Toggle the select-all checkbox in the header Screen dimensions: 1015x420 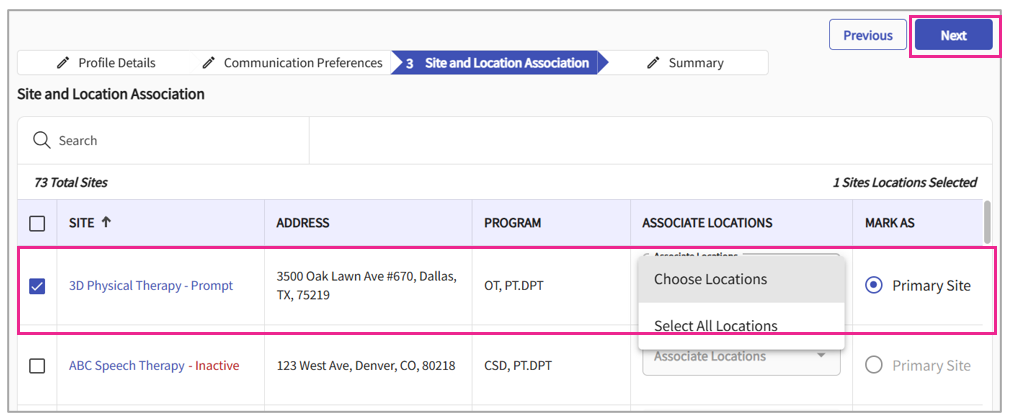click(x=37, y=223)
